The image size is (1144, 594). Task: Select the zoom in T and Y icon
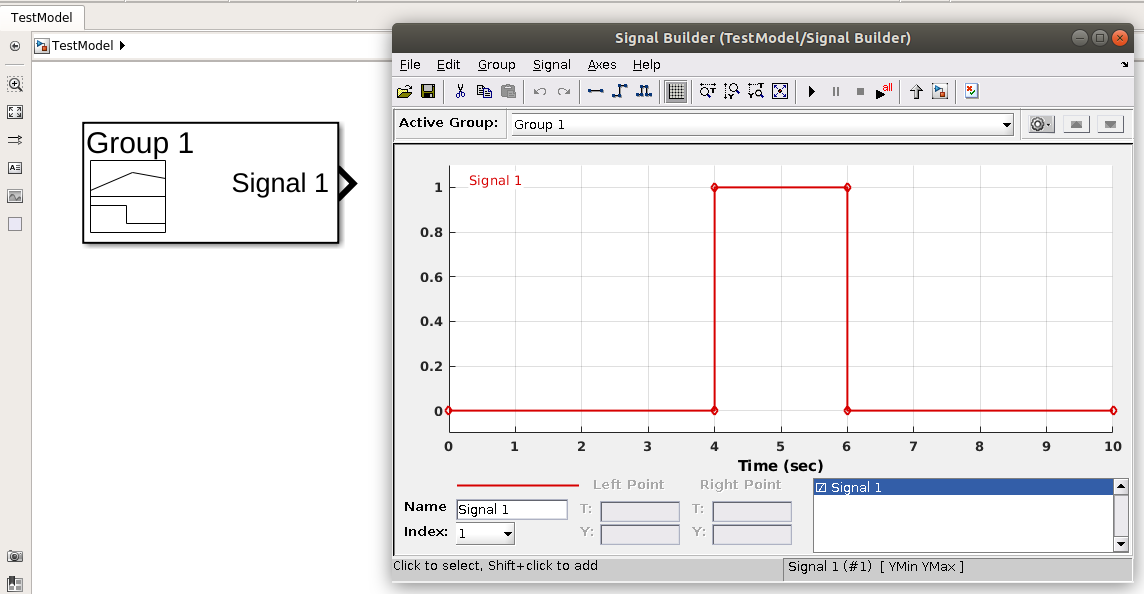(x=756, y=91)
